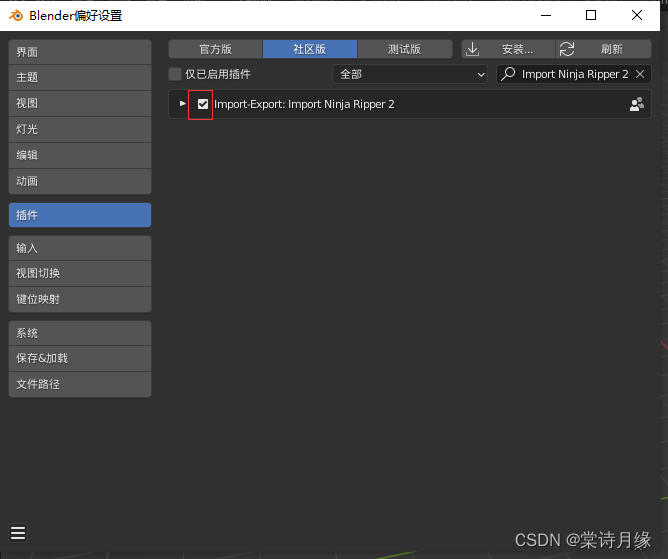Open the 保存&加载 preferences section
This screenshot has height=559, width=668.
point(80,358)
